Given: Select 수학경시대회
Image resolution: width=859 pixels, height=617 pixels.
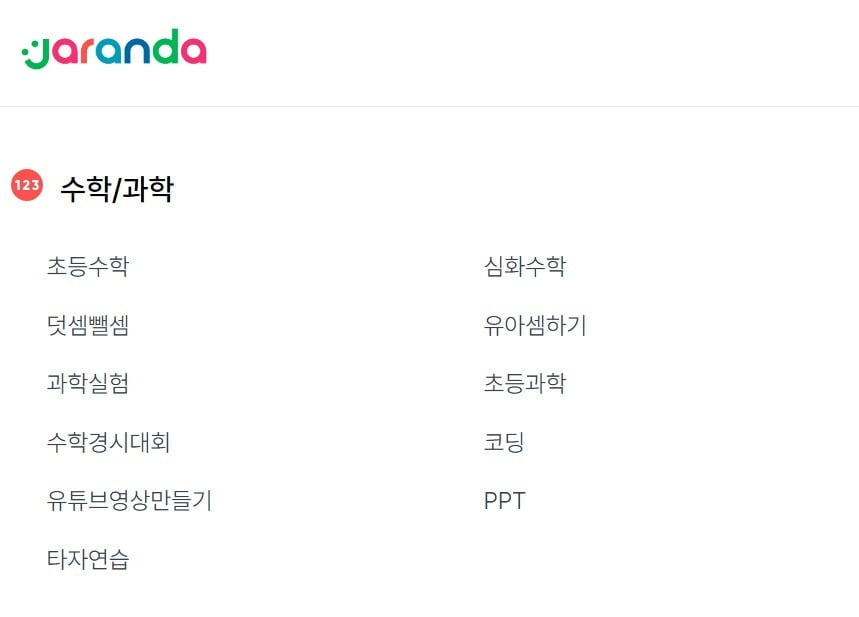Looking at the screenshot, I should (x=108, y=442).
